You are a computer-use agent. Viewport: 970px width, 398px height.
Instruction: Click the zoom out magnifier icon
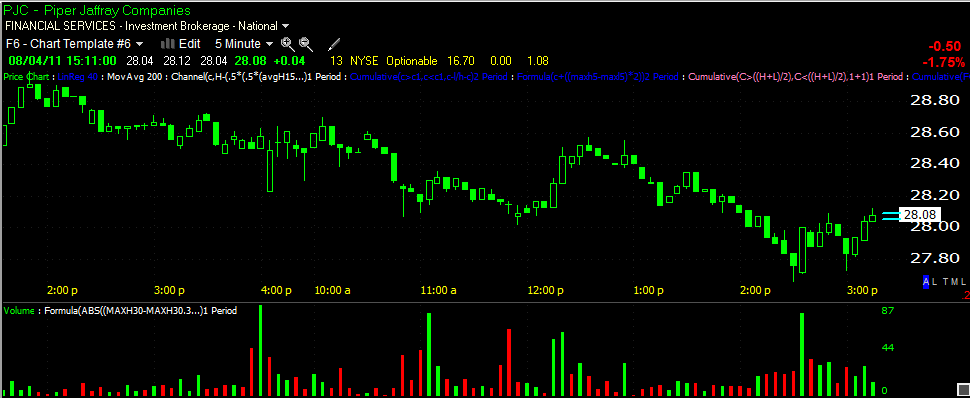click(306, 43)
